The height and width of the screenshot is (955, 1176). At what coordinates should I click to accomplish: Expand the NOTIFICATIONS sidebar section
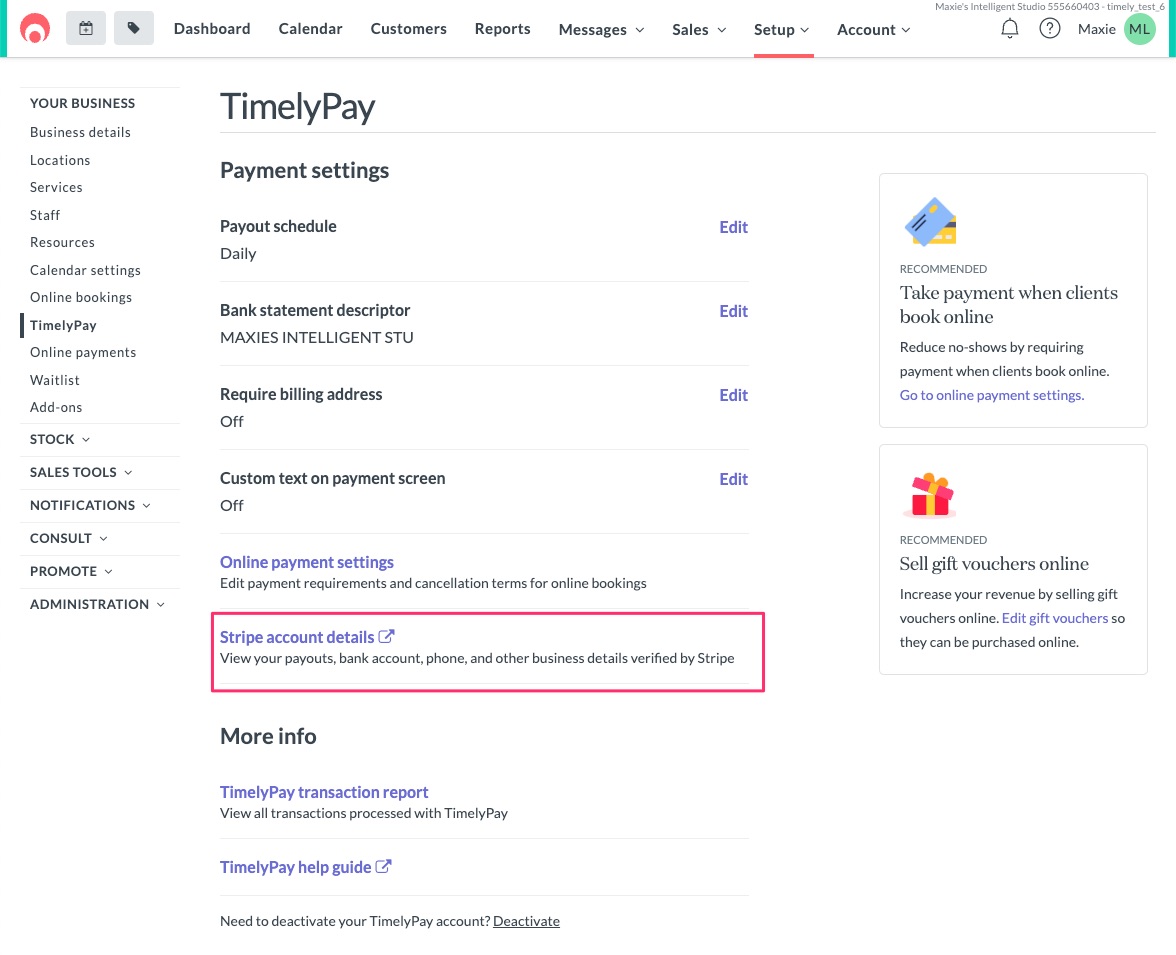[x=90, y=505]
